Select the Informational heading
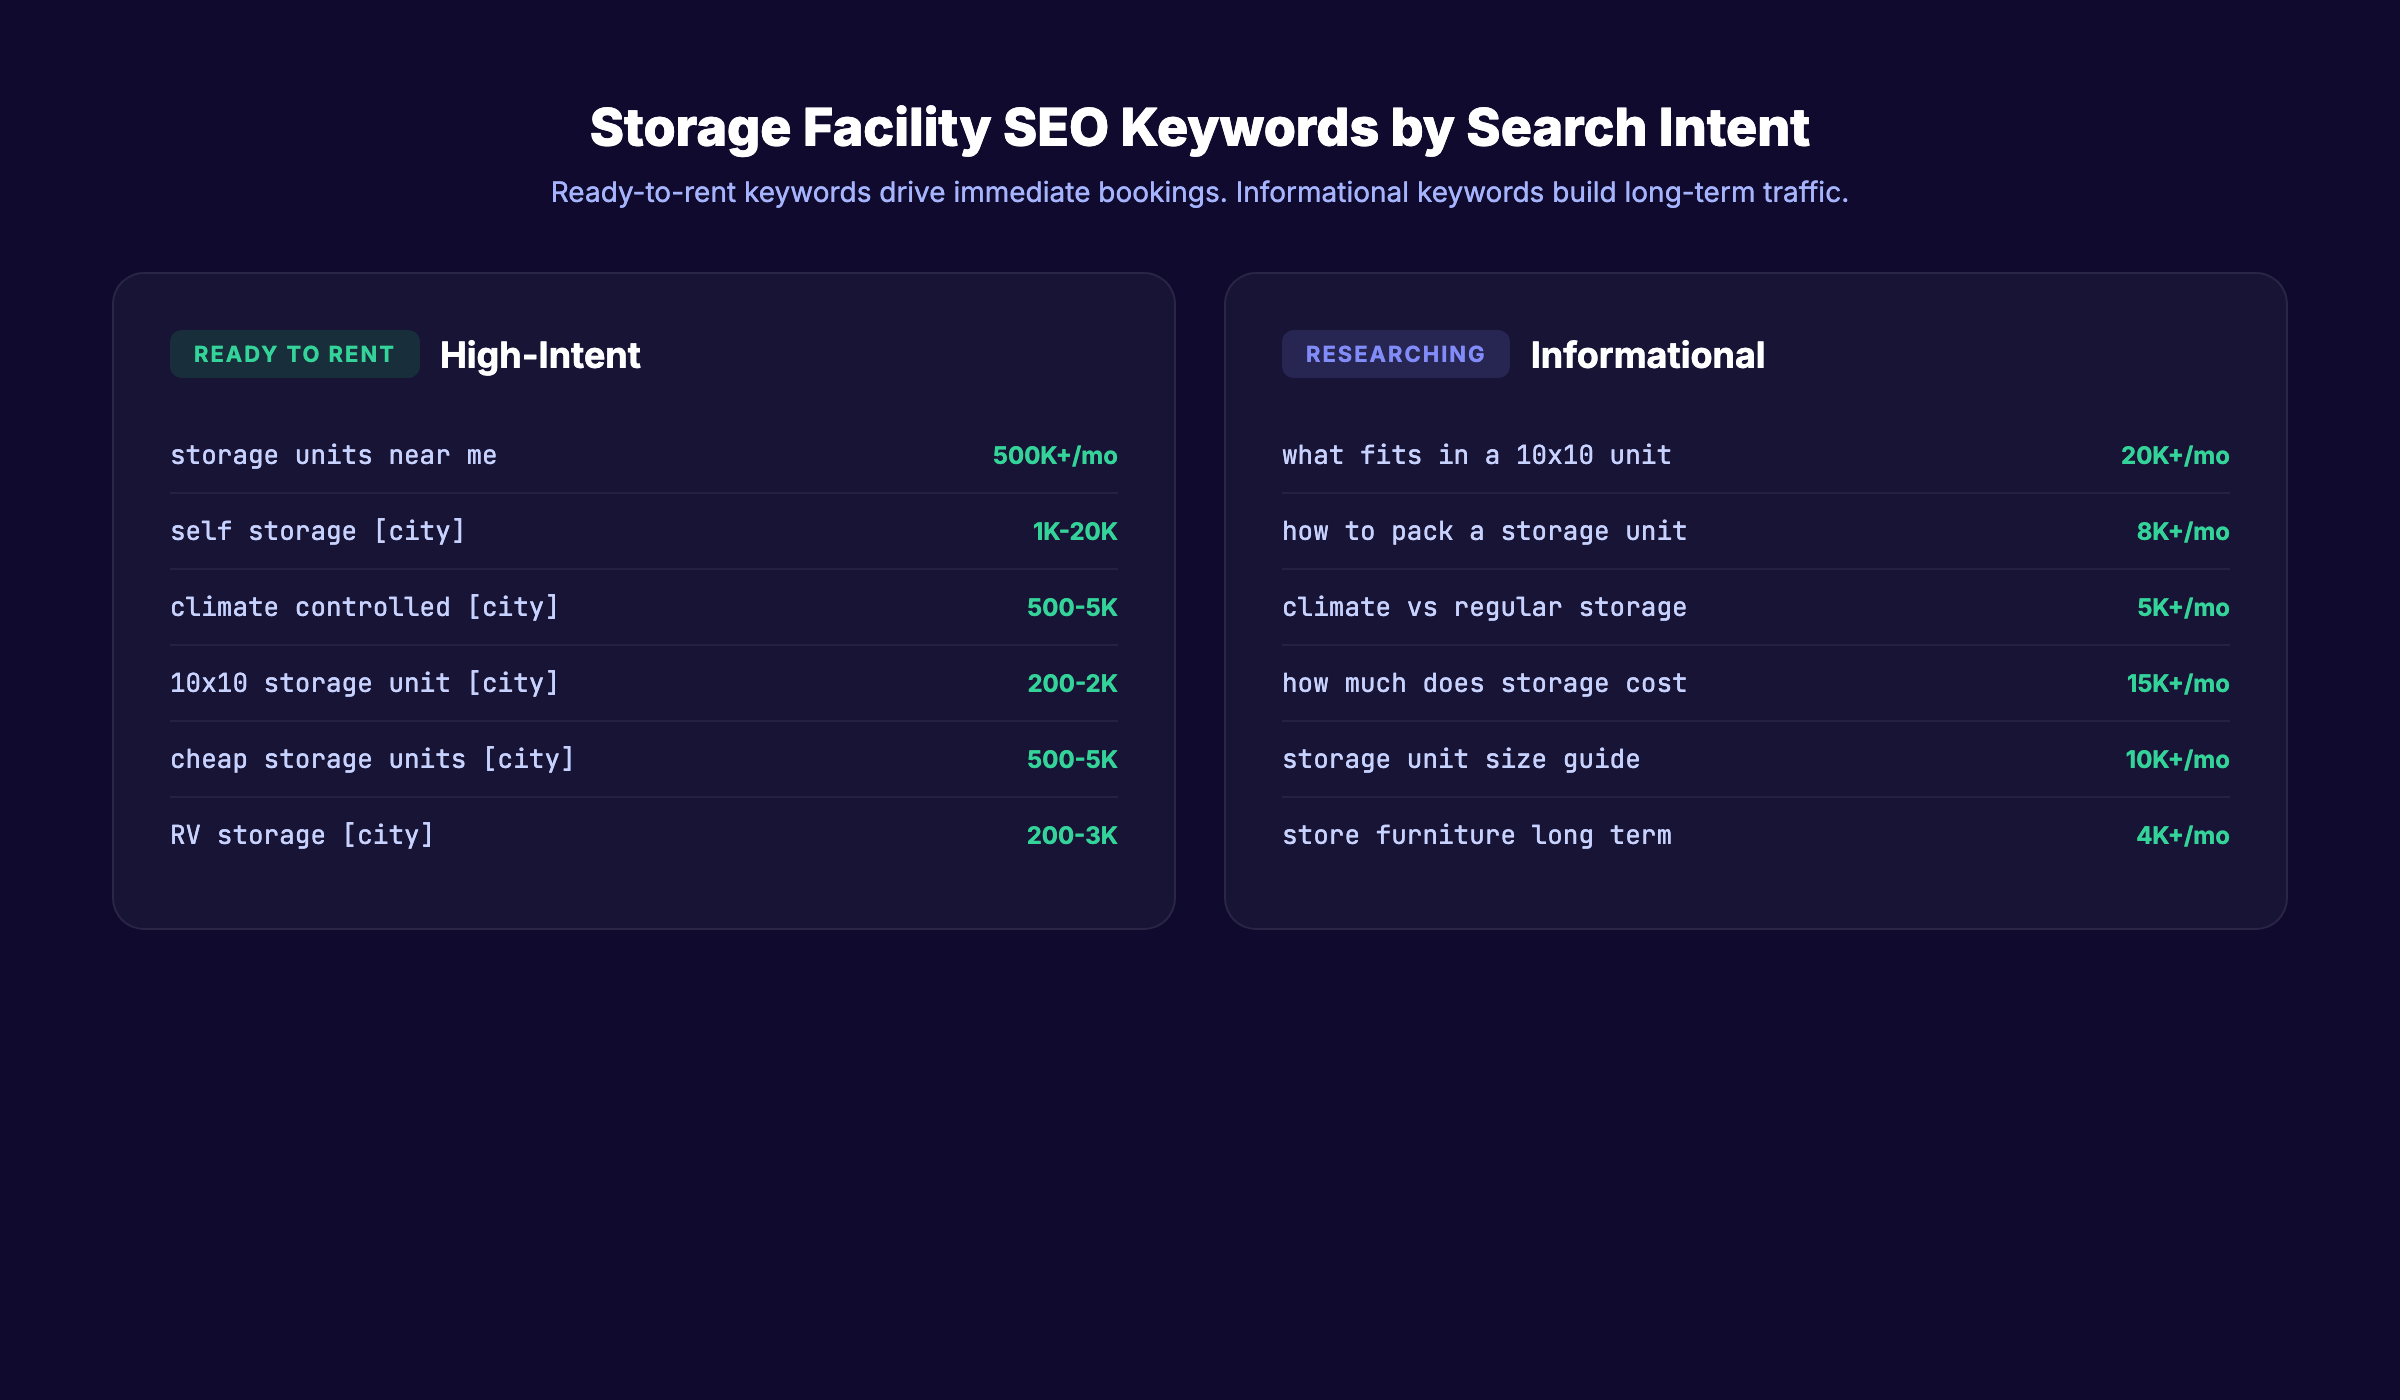This screenshot has width=2400, height=1400. 1649,355
